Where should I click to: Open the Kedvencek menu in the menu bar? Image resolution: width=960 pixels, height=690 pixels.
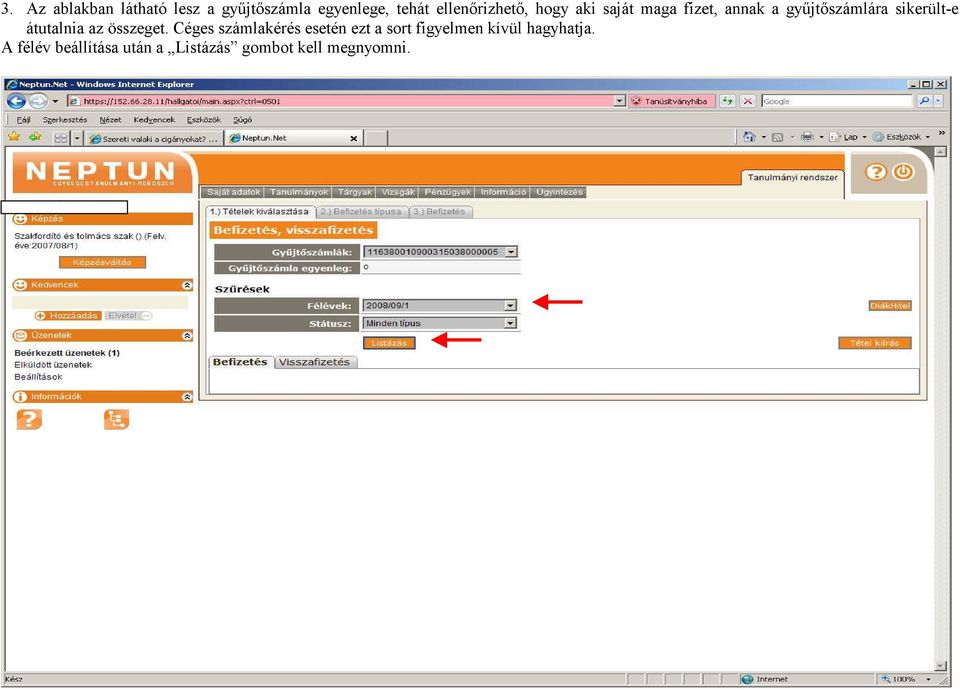pyautogui.click(x=154, y=120)
